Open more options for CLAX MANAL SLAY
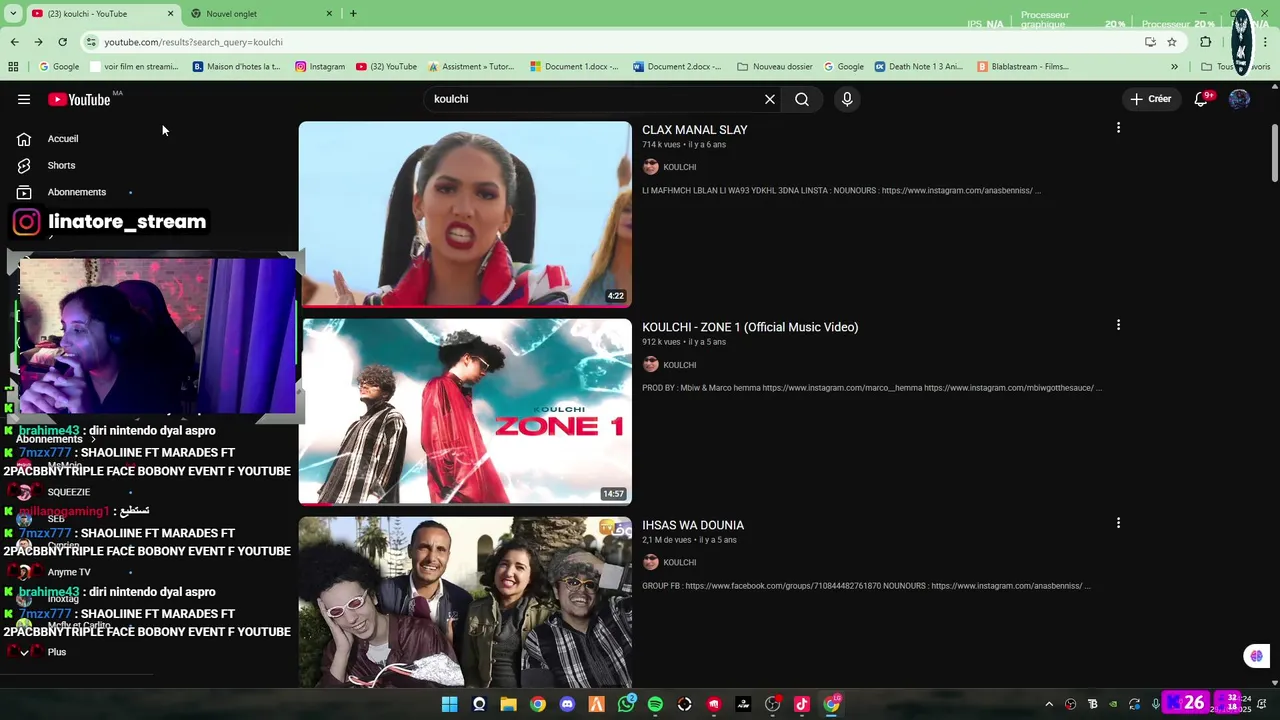 pos(1118,128)
